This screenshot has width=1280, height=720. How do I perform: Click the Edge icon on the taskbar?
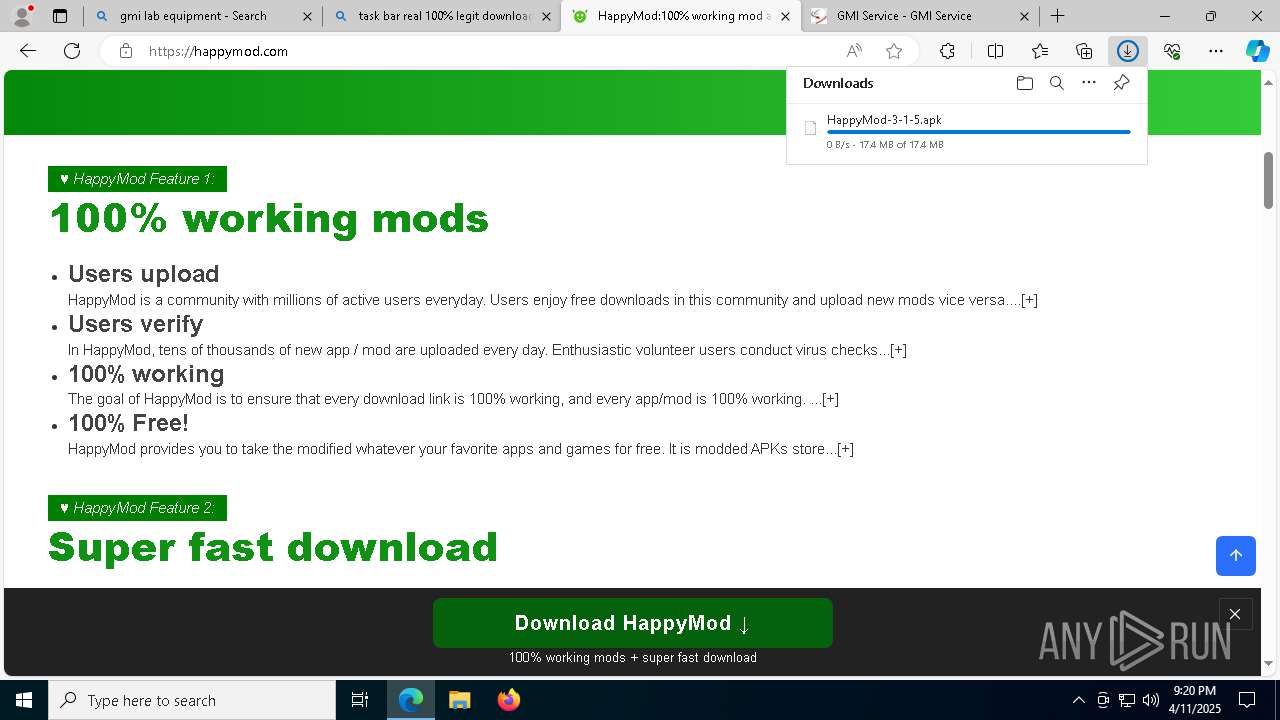coord(411,700)
